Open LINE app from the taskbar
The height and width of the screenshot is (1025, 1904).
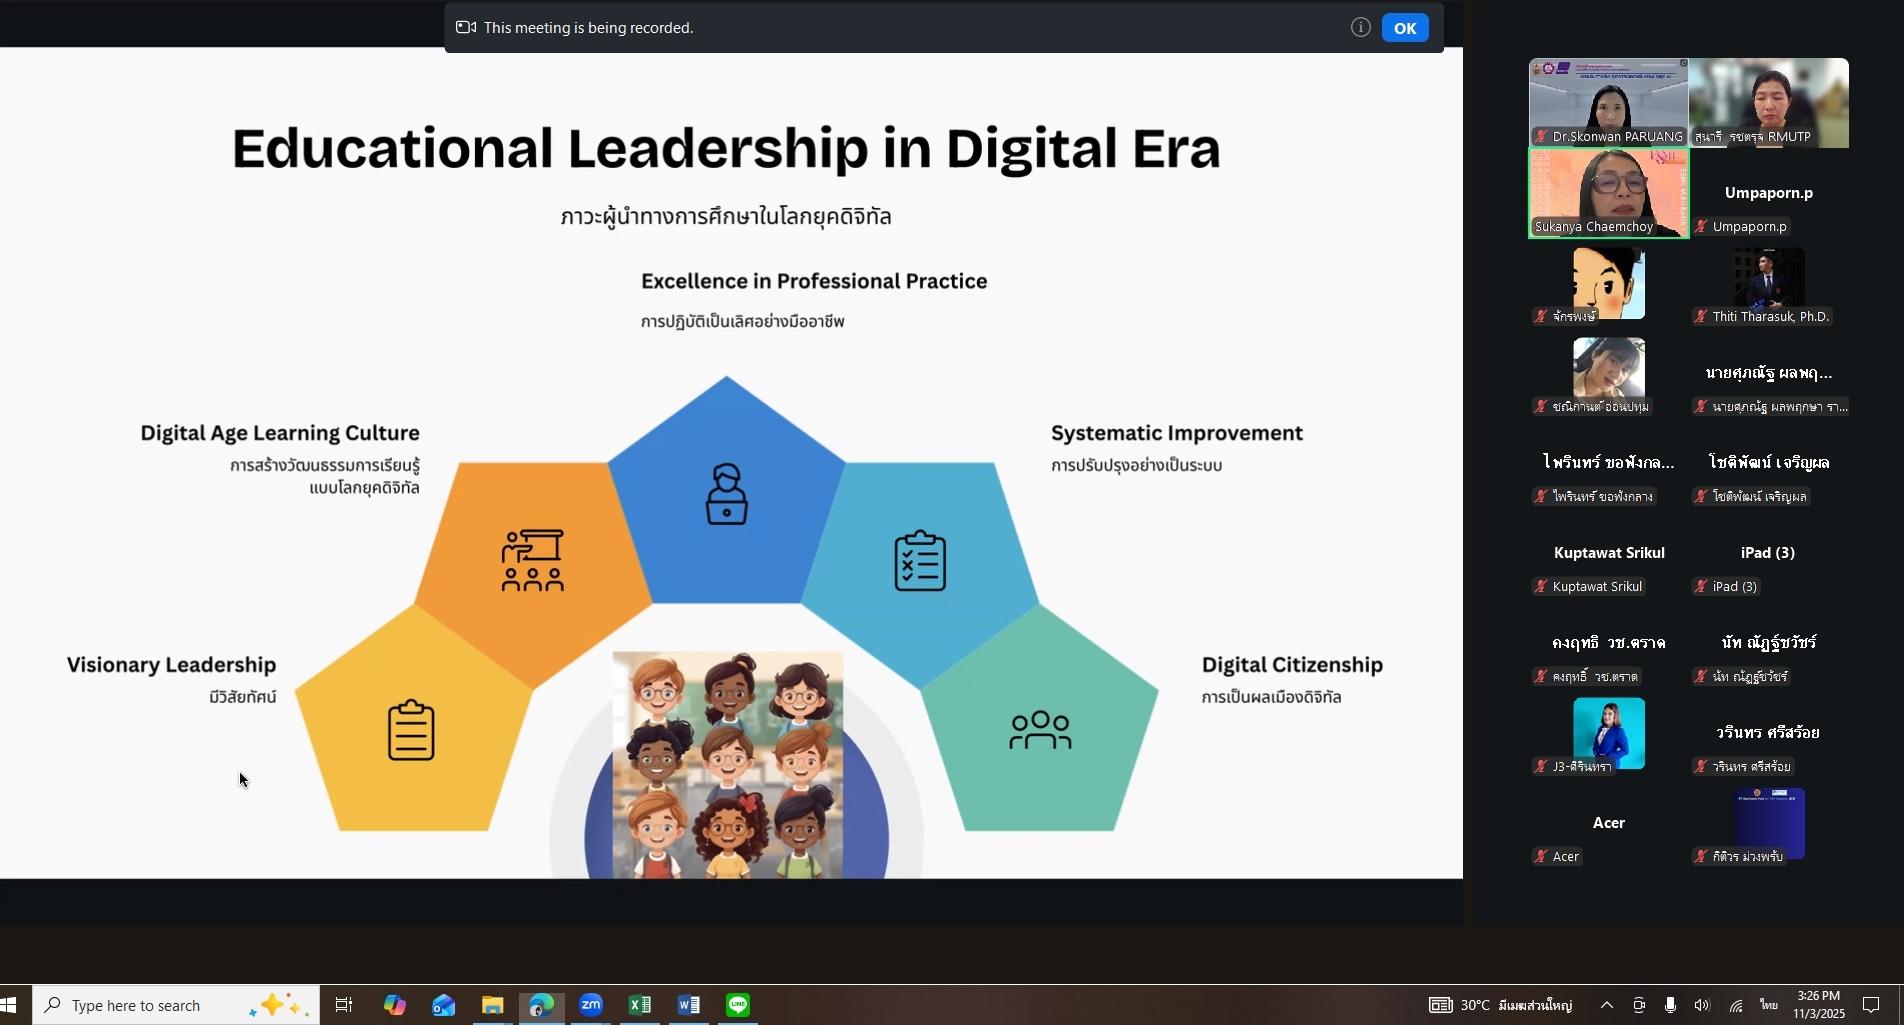tap(738, 1005)
